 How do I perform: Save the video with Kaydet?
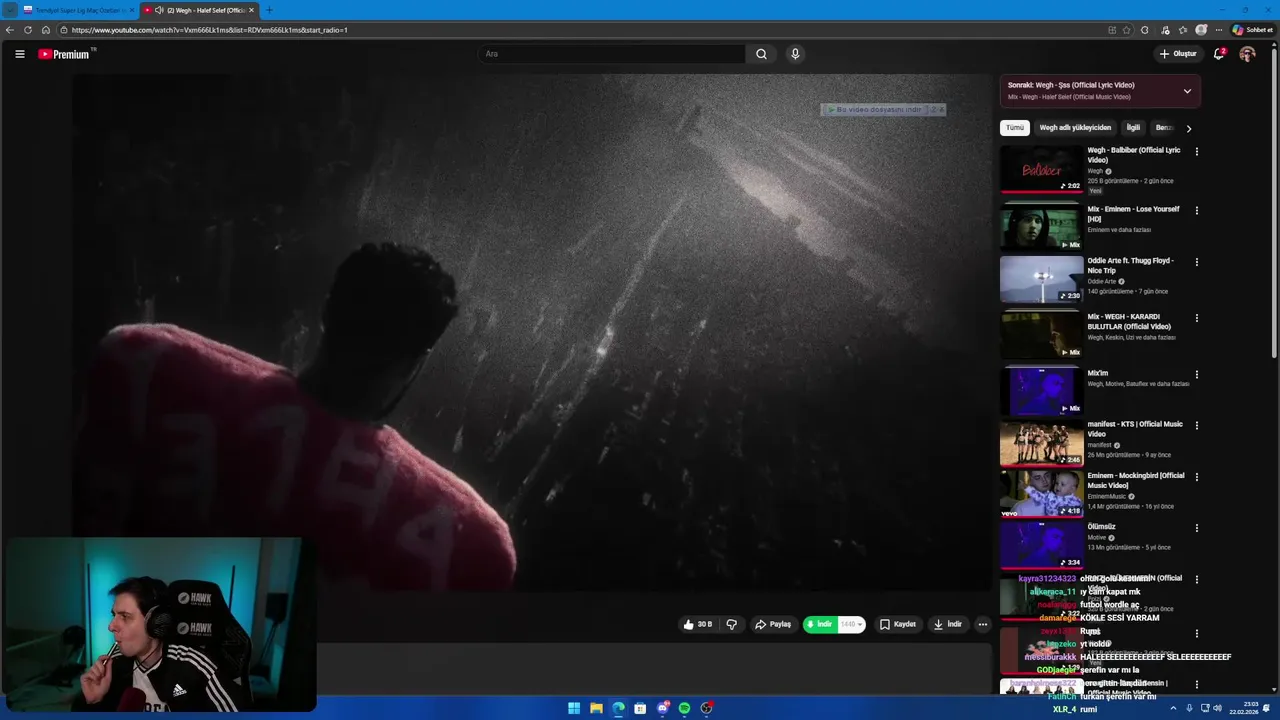pos(898,624)
